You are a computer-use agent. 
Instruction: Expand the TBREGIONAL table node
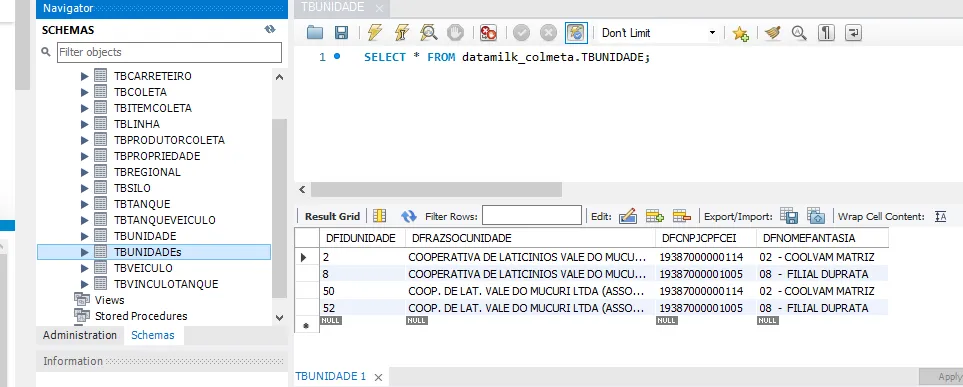[85, 172]
